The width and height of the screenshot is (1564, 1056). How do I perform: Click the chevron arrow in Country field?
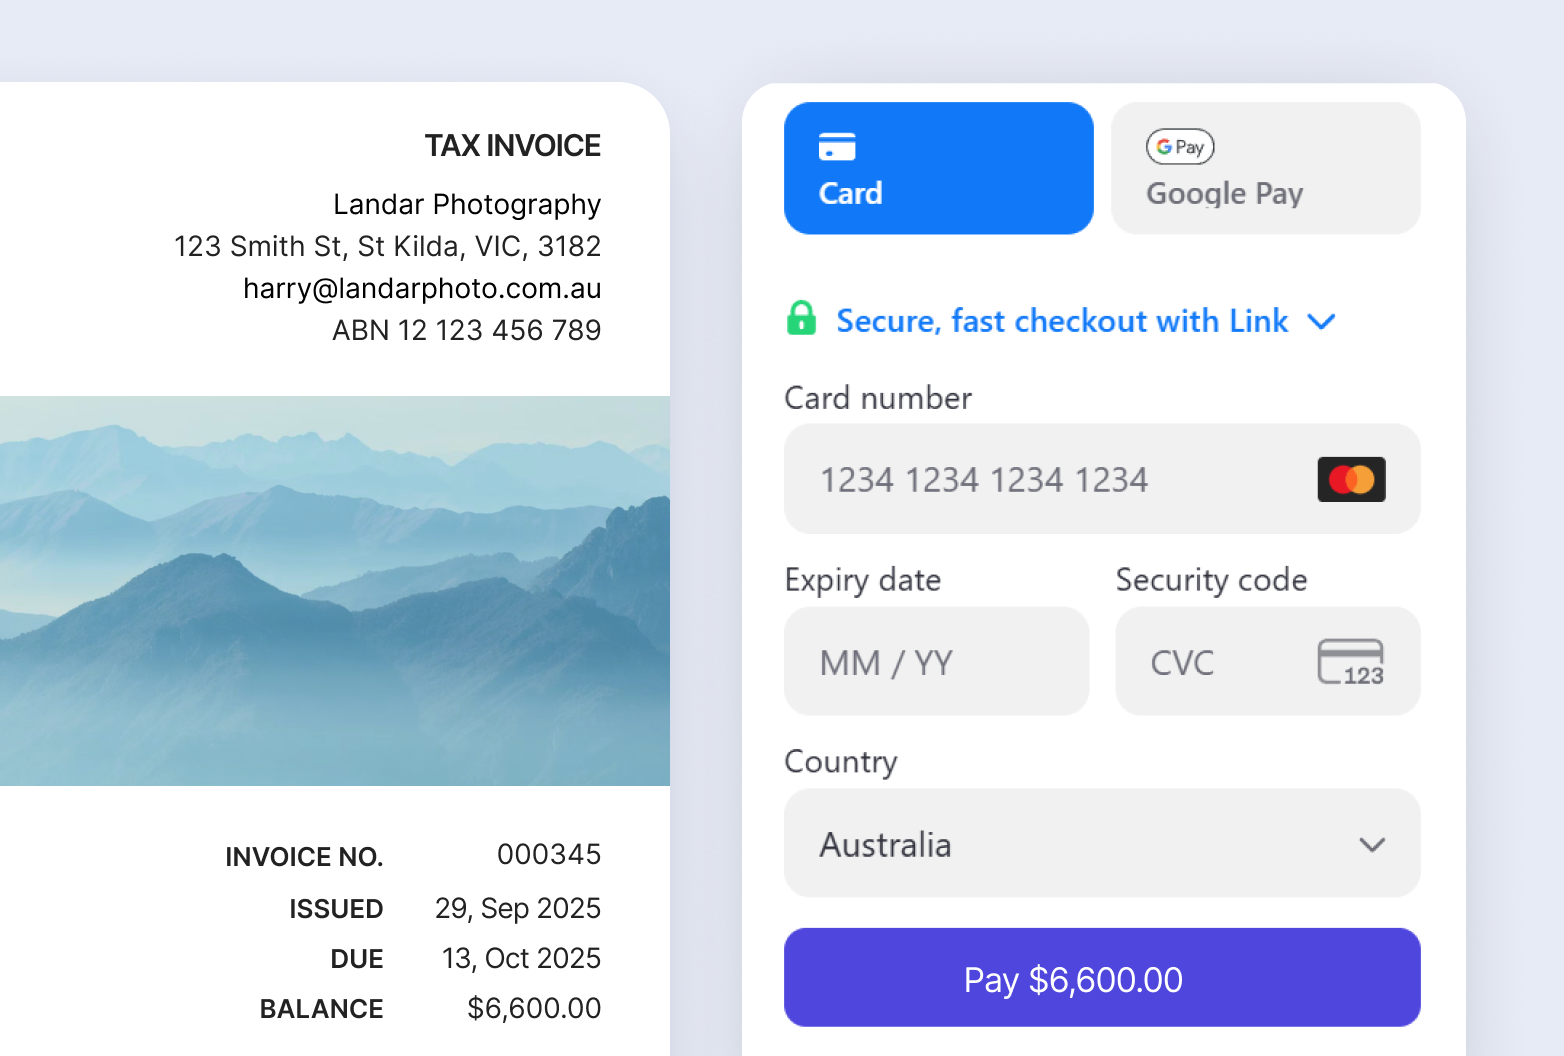click(x=1372, y=845)
